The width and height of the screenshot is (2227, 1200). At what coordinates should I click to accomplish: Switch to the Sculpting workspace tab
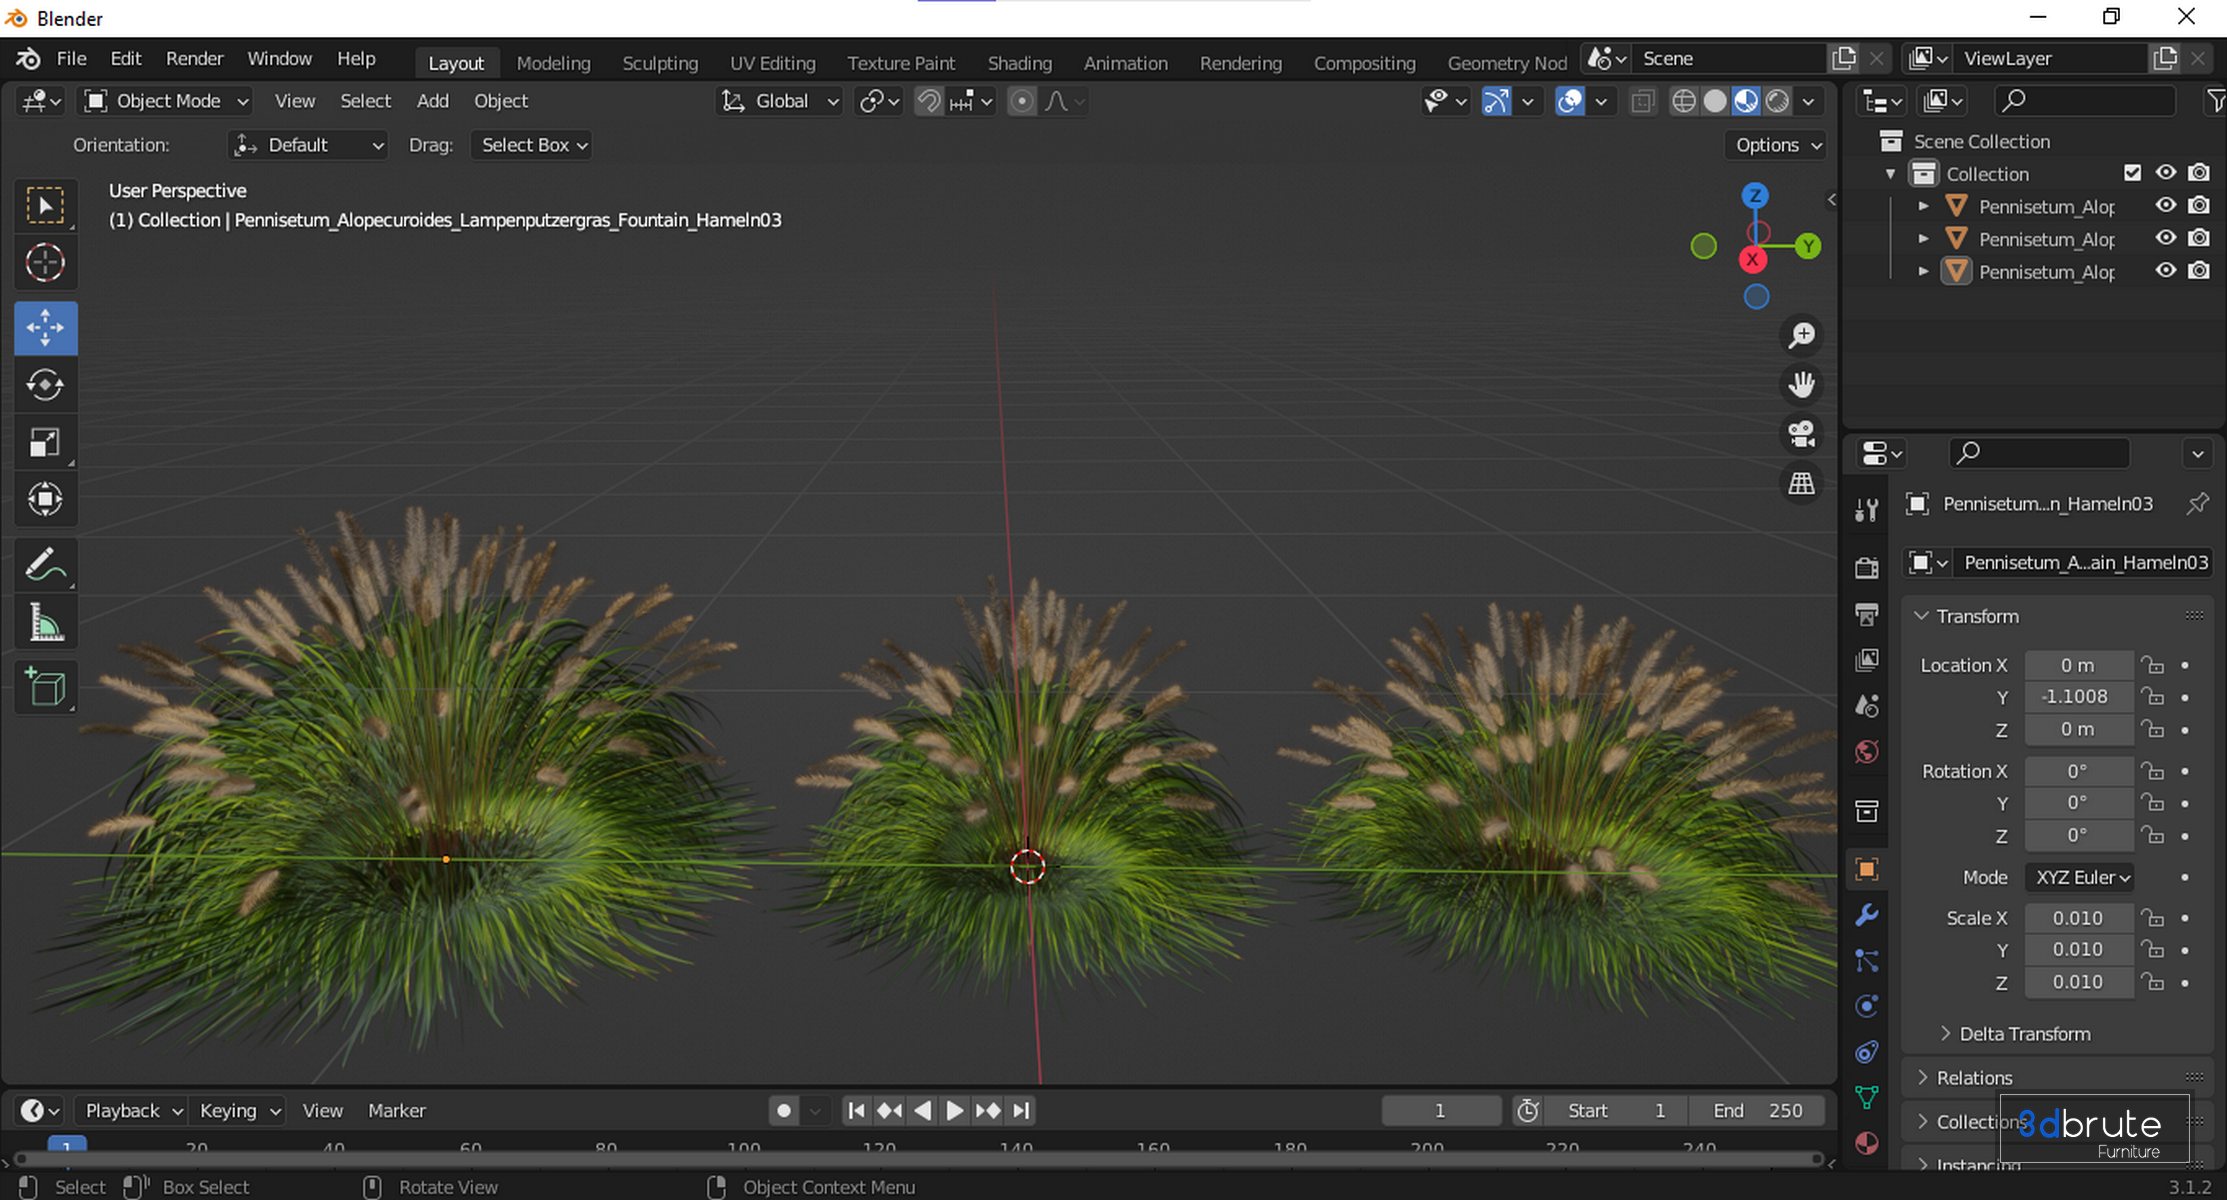[x=659, y=63]
